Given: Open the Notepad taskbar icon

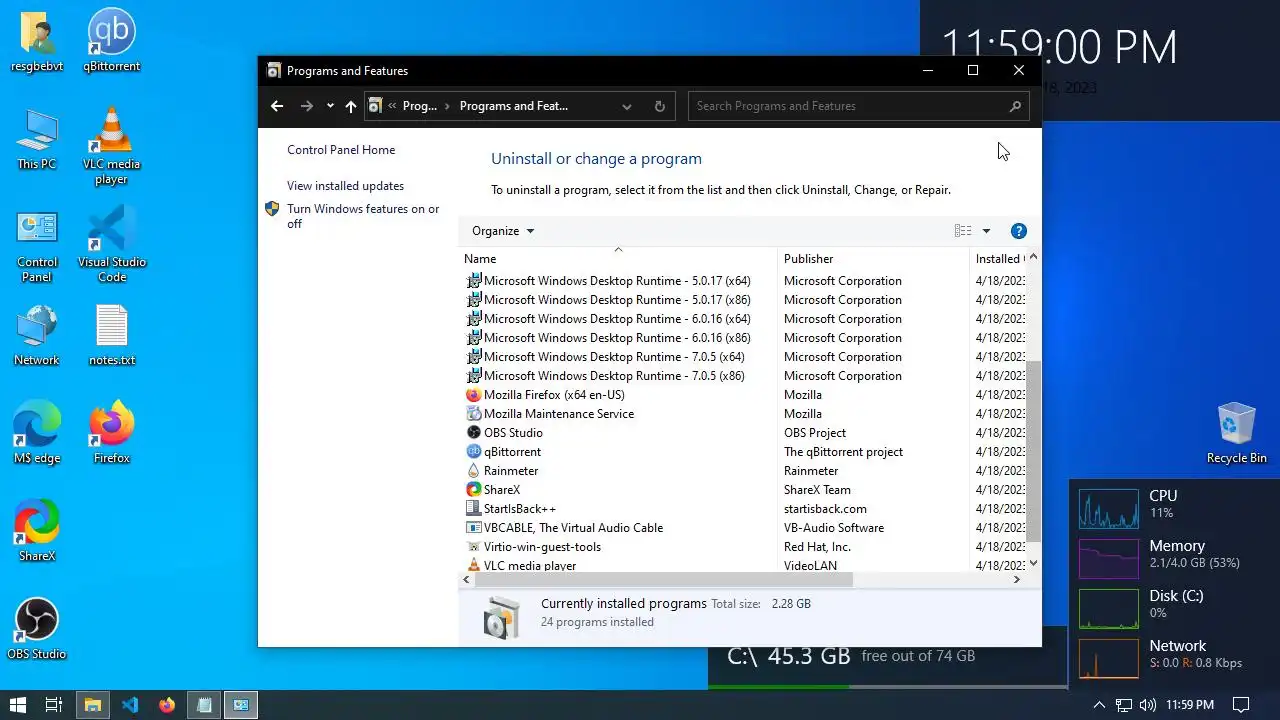Looking at the screenshot, I should pos(204,705).
